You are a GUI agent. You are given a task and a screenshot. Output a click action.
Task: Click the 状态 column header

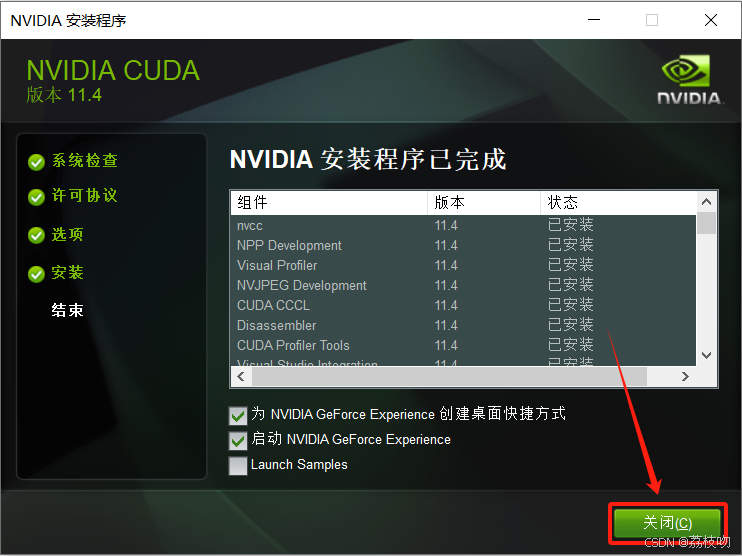coord(618,203)
